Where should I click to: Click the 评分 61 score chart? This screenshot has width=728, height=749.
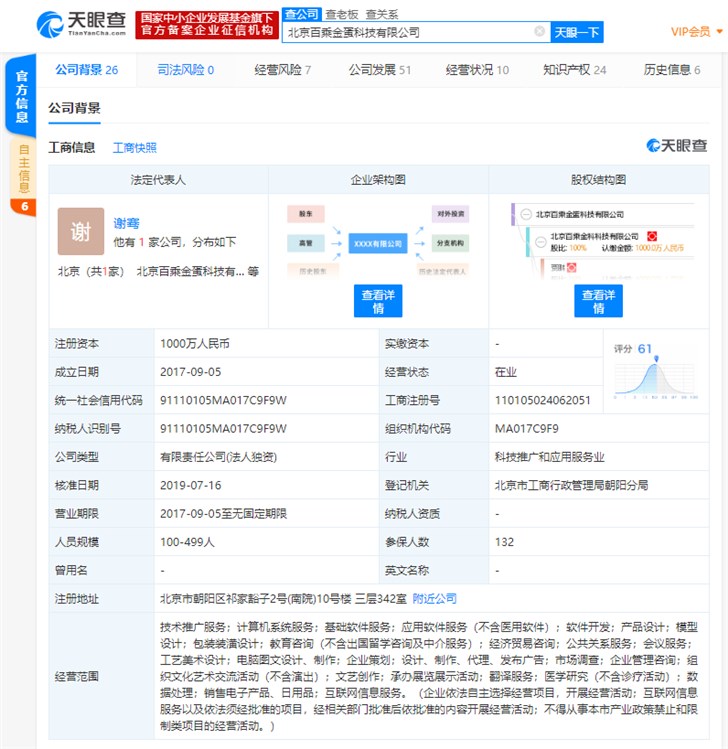pyautogui.click(x=655, y=371)
